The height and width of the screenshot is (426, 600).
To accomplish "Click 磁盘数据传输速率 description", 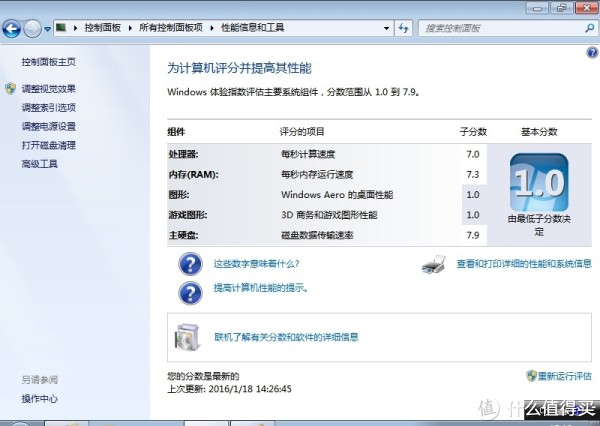I will tap(317, 235).
